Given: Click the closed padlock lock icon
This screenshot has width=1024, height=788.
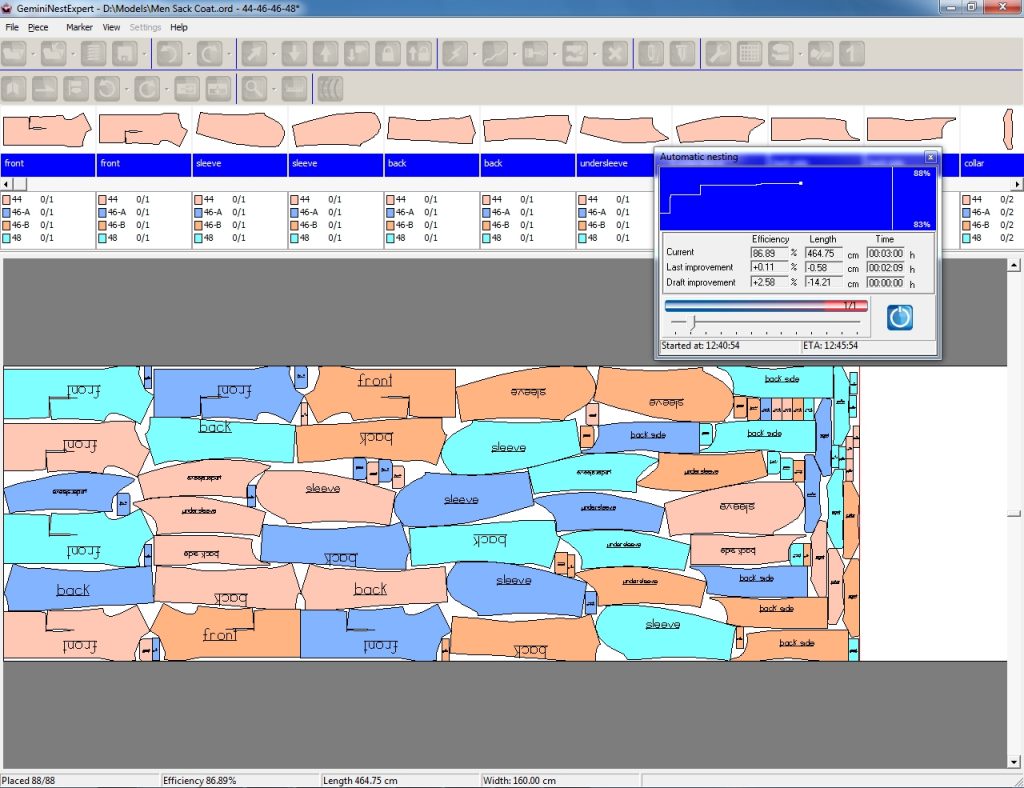Looking at the screenshot, I should tap(387, 53).
